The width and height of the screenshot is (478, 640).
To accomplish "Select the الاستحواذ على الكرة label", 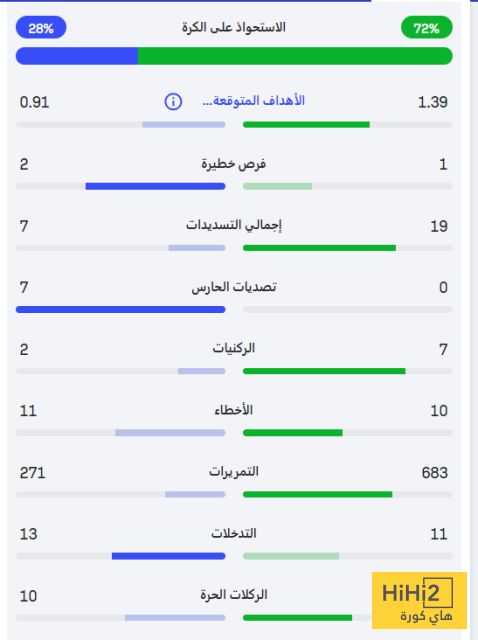I will pyautogui.click(x=233, y=27).
